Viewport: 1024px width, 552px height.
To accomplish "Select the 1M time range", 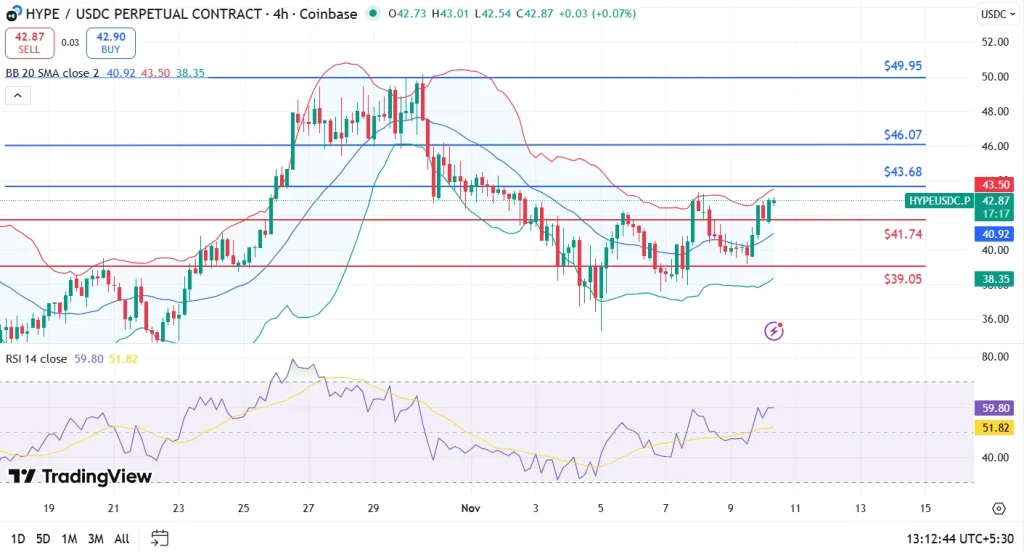I will coord(69,538).
